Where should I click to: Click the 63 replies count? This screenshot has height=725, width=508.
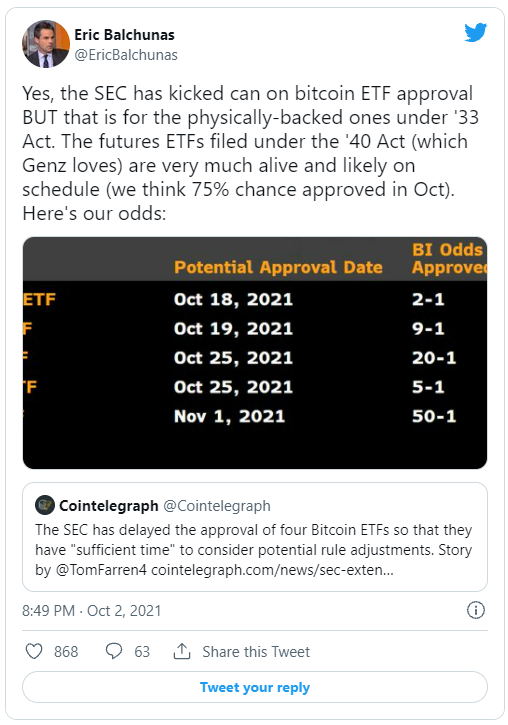142,651
